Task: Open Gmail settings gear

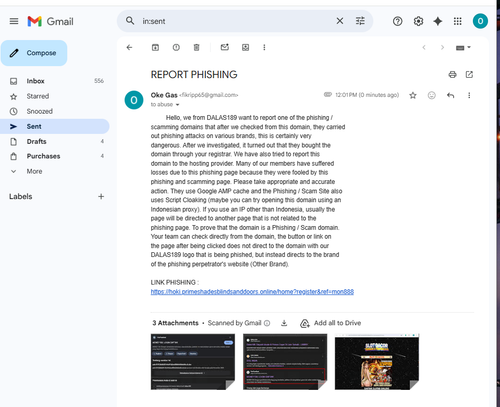Action: coord(418,21)
